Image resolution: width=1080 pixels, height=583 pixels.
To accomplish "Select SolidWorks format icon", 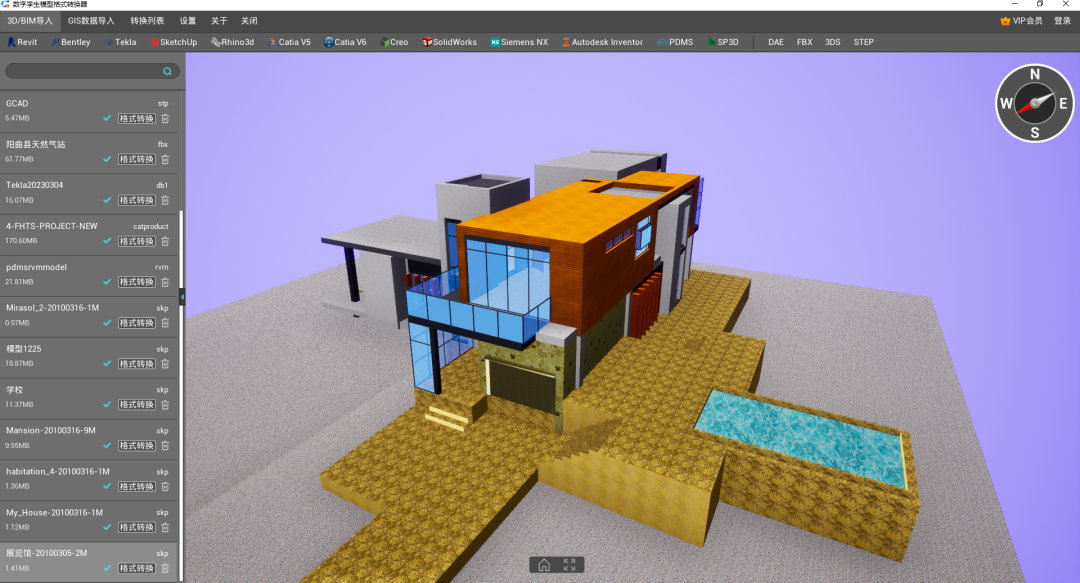I will click(x=449, y=42).
